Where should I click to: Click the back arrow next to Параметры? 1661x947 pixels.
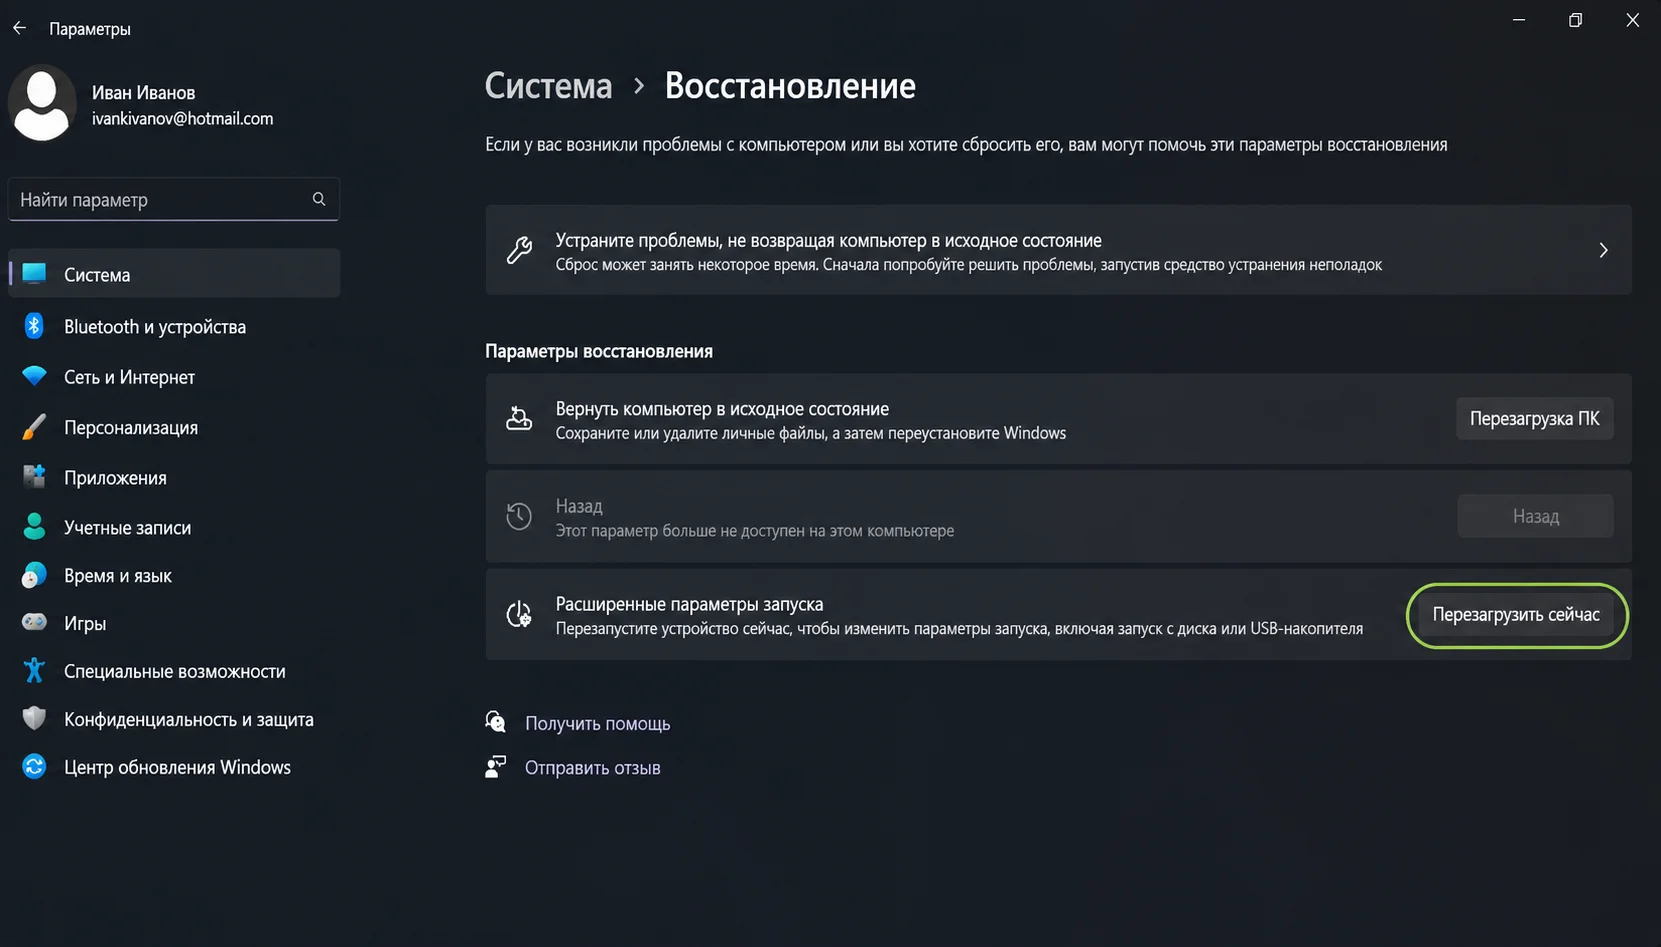point(19,28)
